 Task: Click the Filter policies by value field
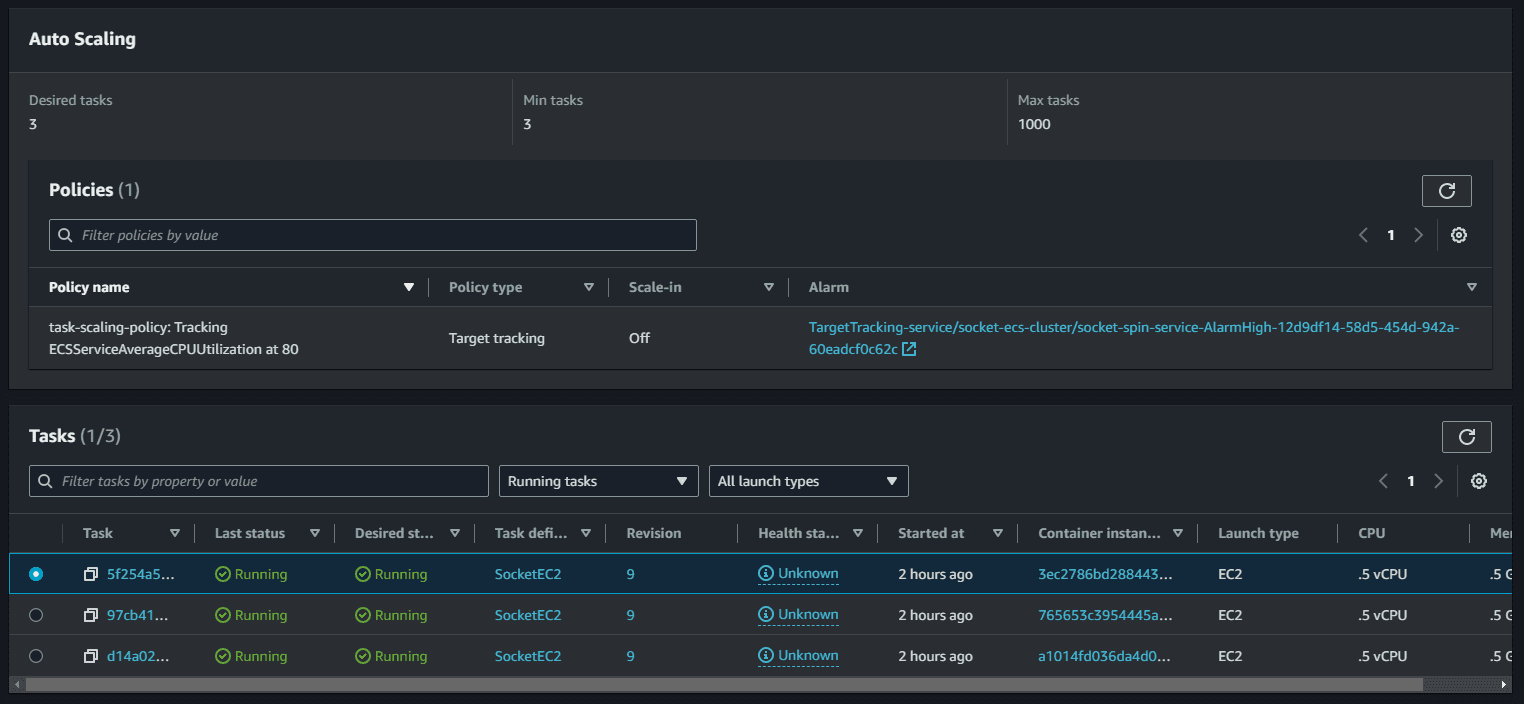tap(372, 235)
